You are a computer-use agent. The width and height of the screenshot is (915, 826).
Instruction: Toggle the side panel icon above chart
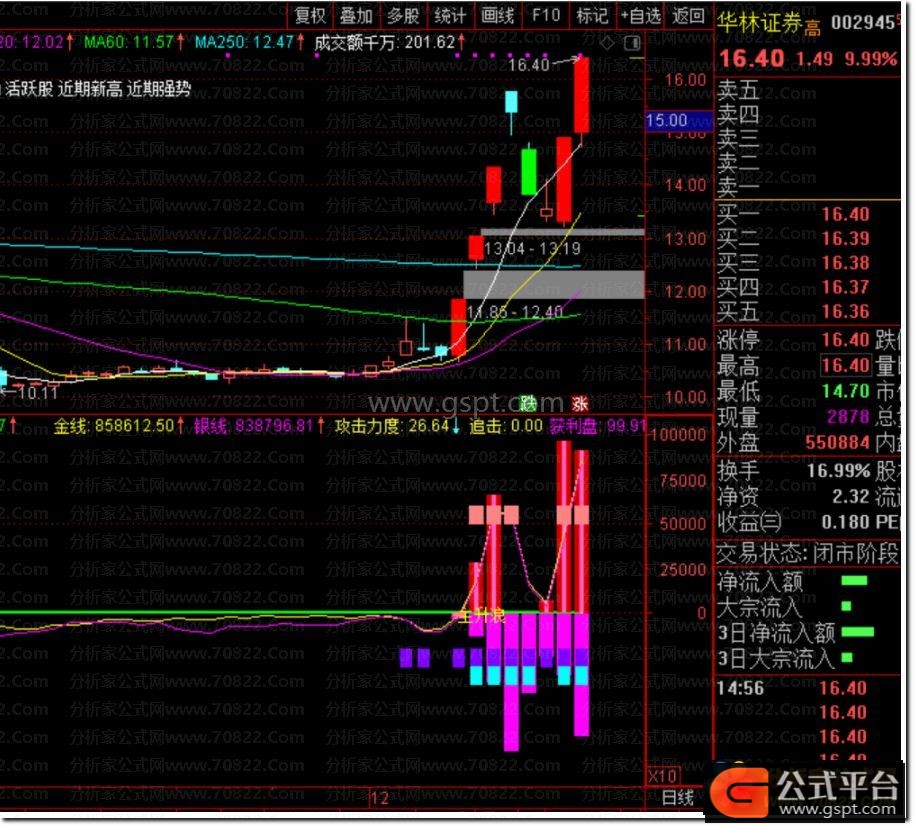pyautogui.click(x=631, y=43)
